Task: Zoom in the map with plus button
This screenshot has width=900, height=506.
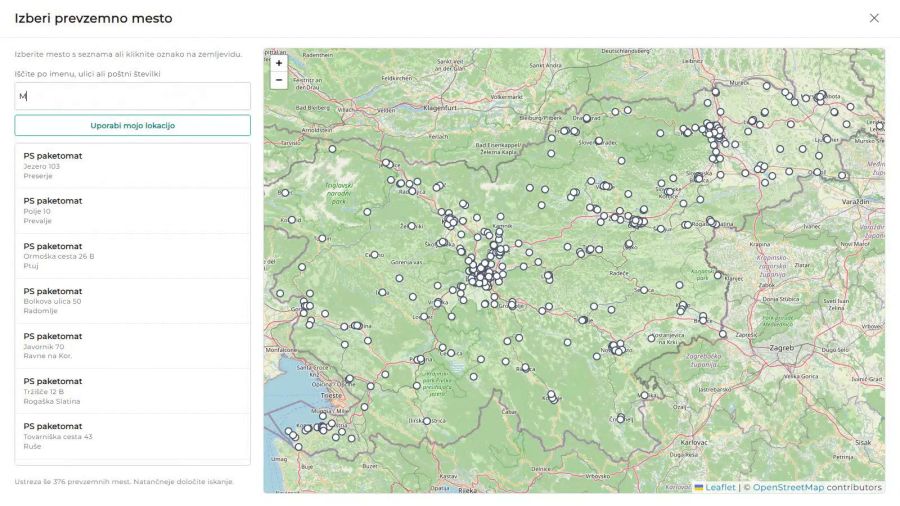Action: tap(279, 64)
